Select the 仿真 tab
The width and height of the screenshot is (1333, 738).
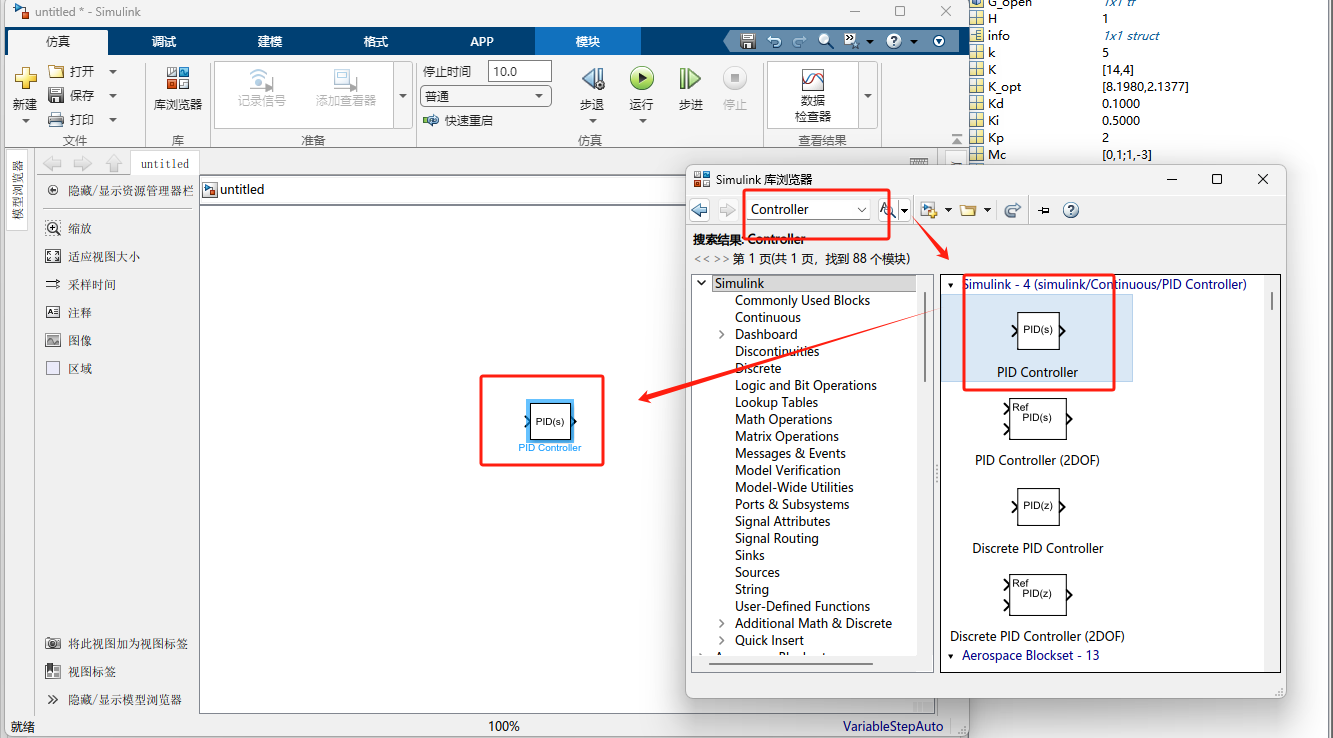coord(58,42)
